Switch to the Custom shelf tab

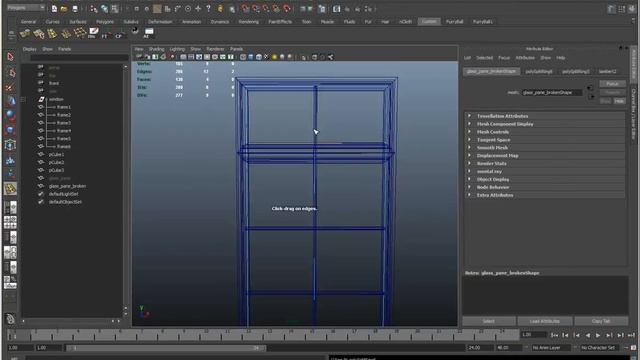click(x=429, y=21)
